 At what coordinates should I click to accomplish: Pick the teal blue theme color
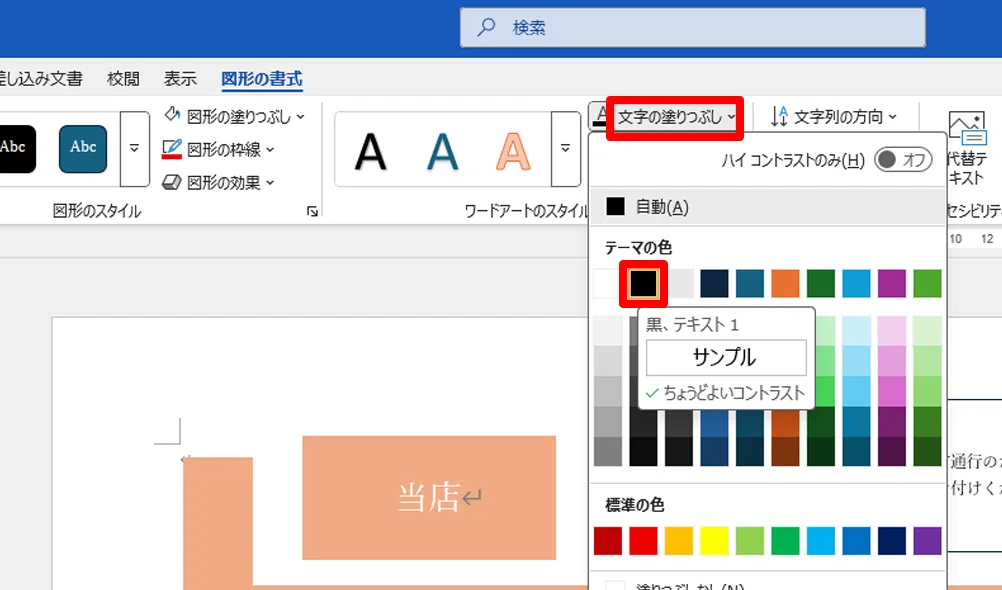pos(750,284)
